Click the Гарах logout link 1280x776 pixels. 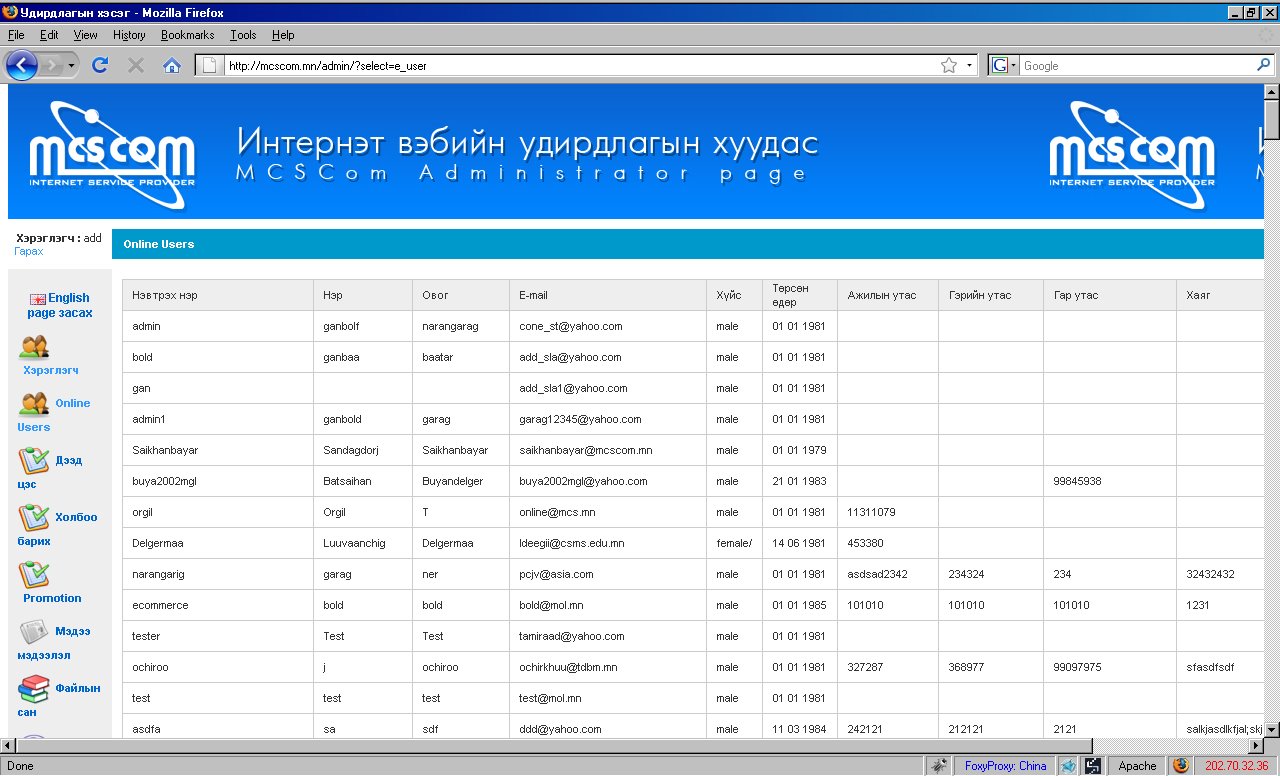click(29, 251)
